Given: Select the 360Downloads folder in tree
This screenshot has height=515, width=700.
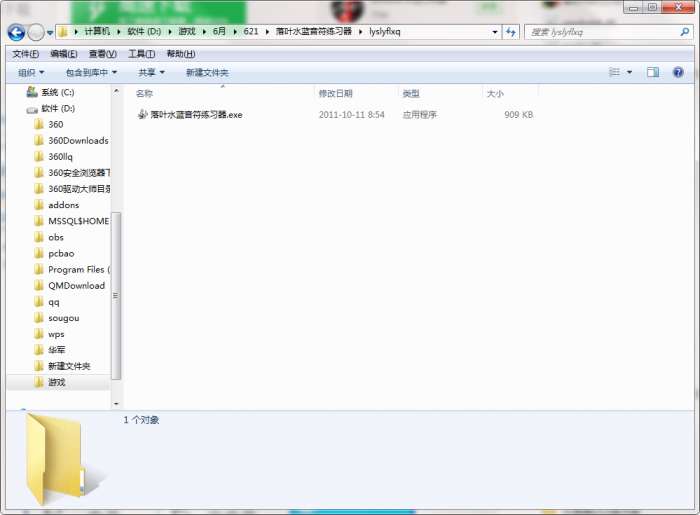Looking at the screenshot, I should 78,141.
